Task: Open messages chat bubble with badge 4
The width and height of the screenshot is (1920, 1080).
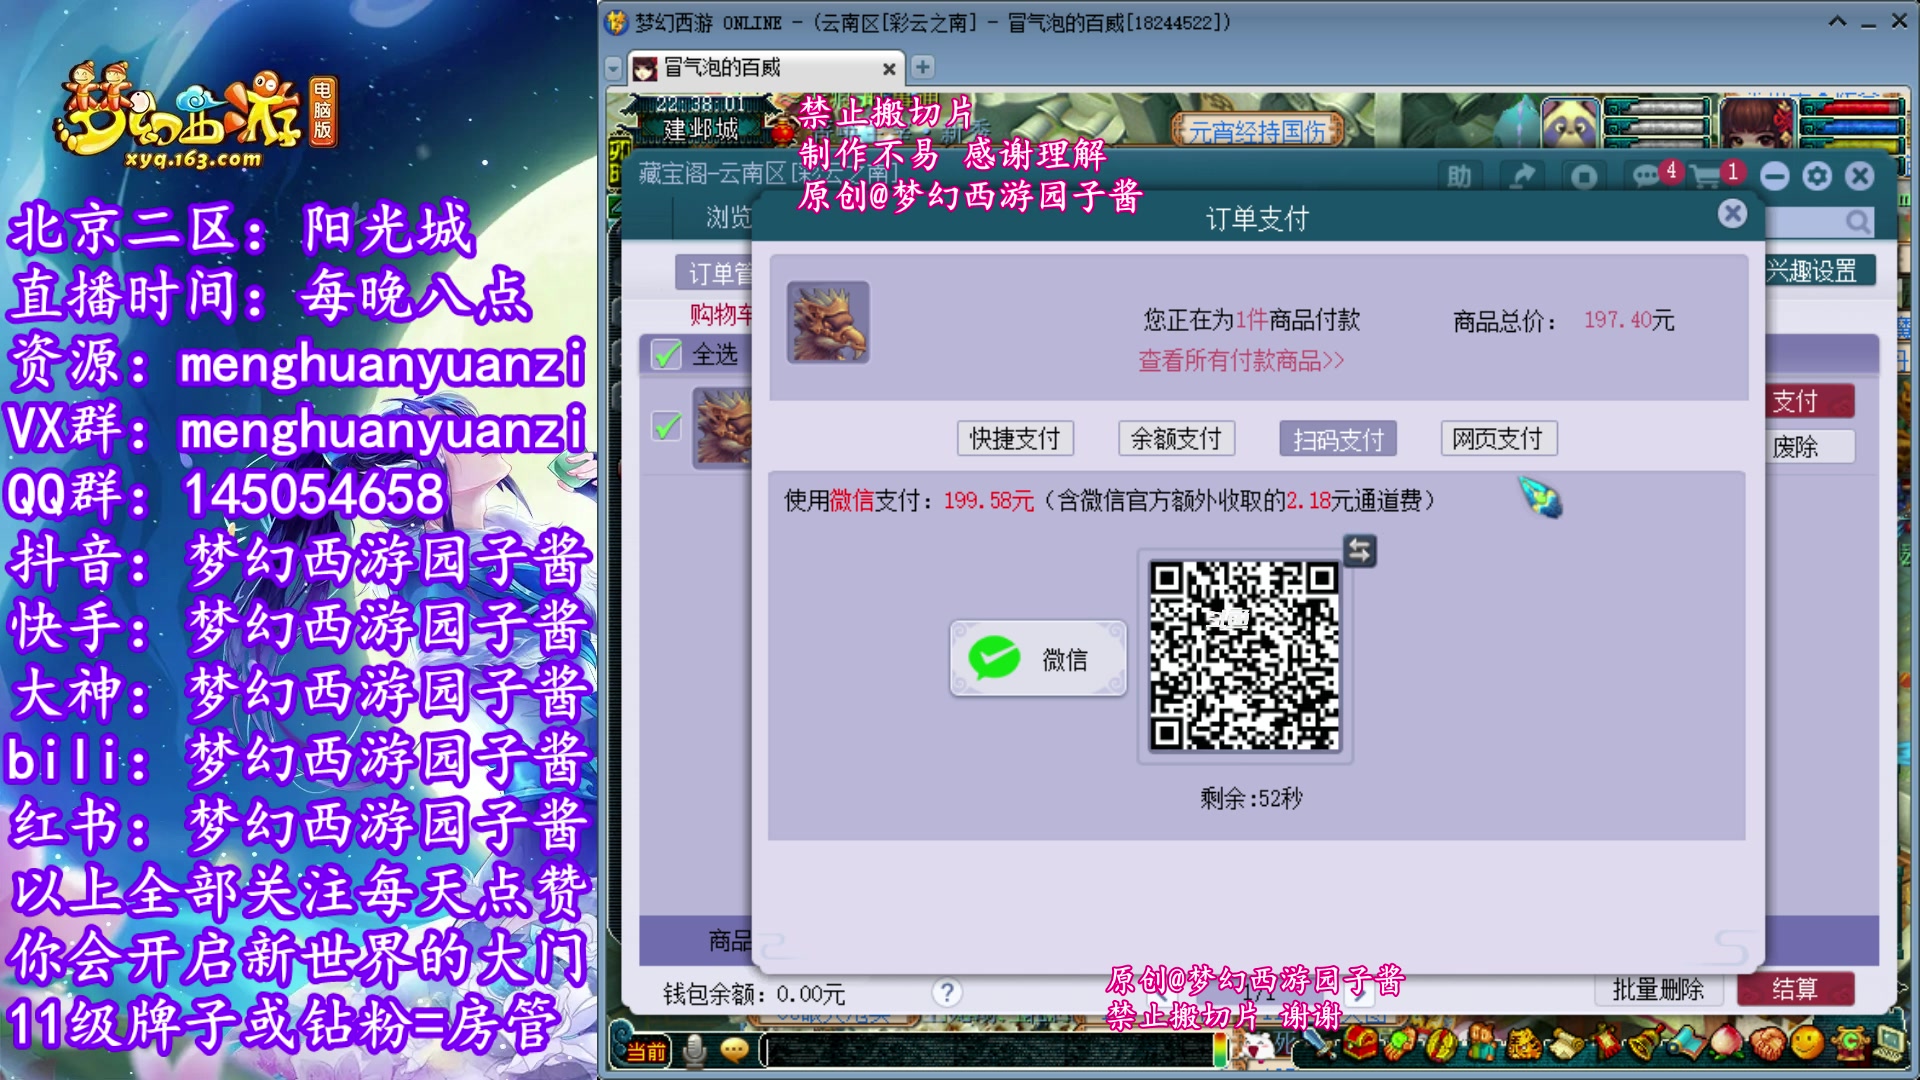Action: point(1650,177)
